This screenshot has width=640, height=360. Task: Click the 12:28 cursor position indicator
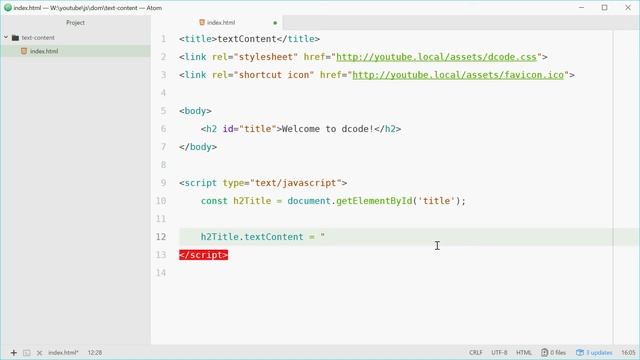[x=95, y=353]
